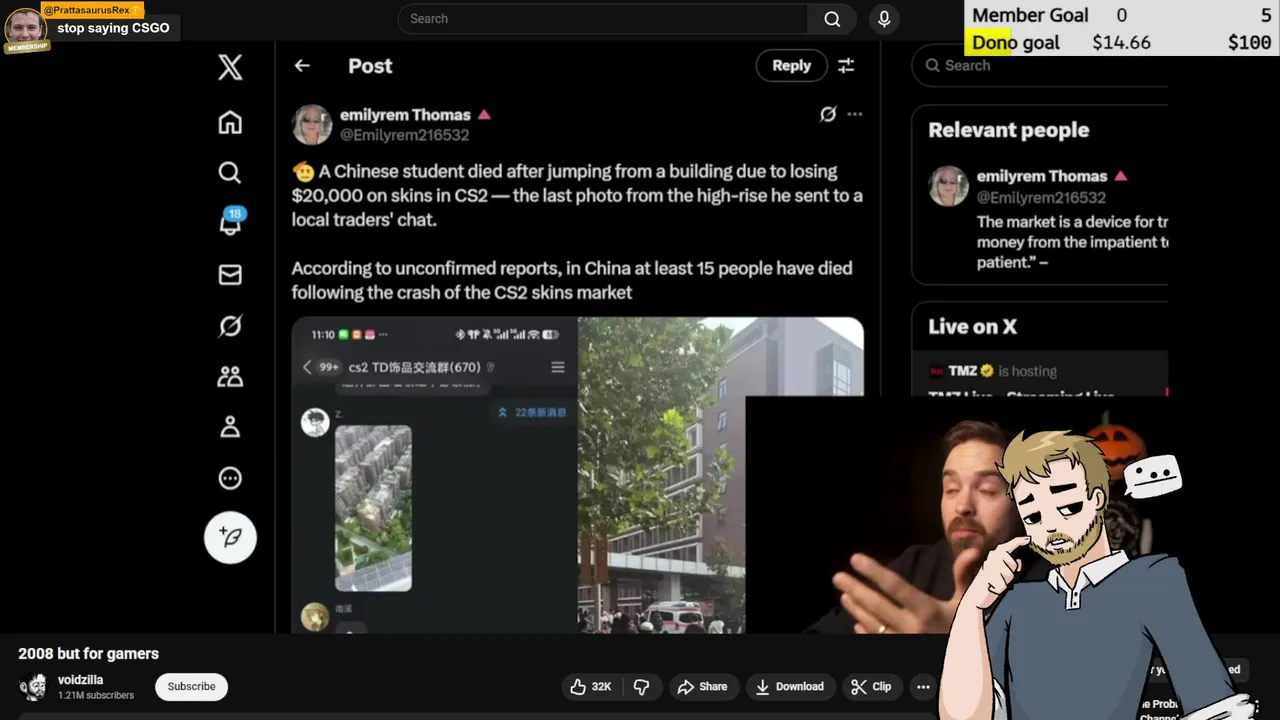Open X Communities people icon
This screenshot has width=1280, height=720.
tap(230, 377)
